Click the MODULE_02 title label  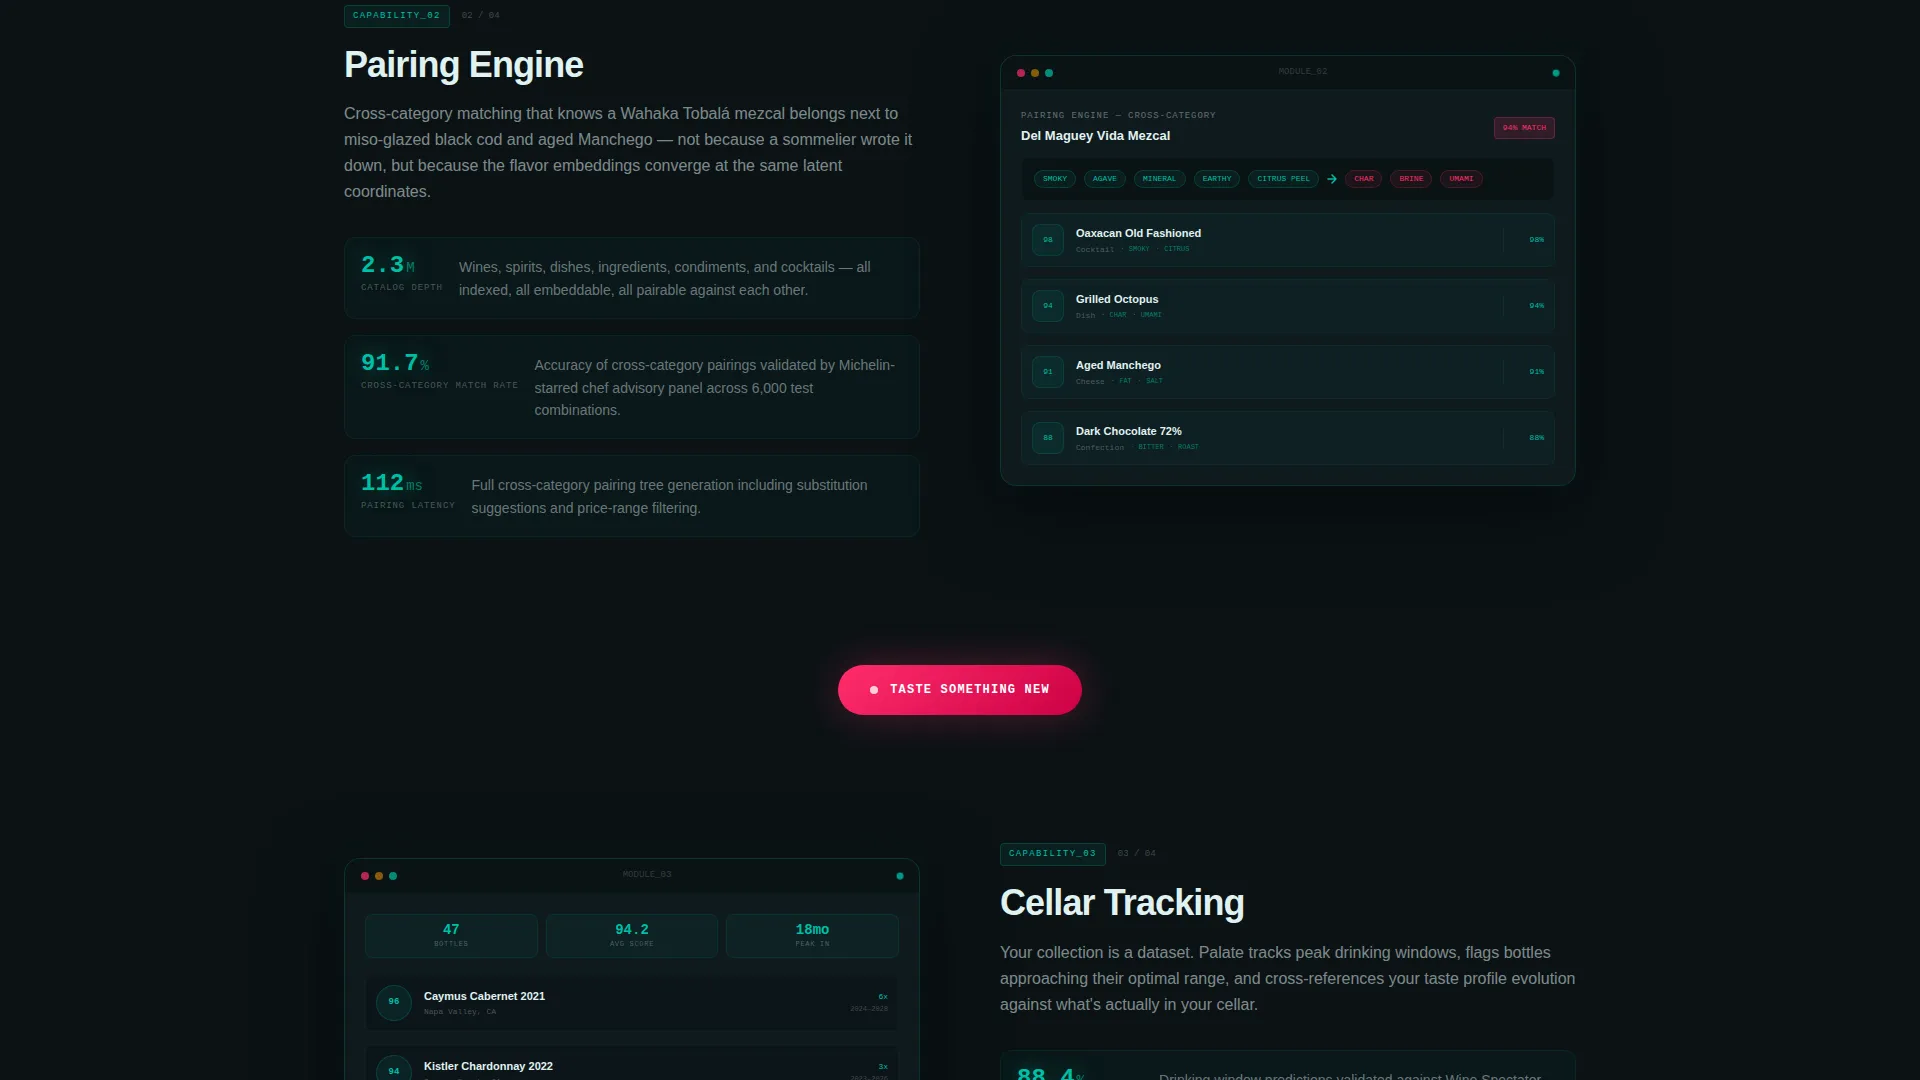[1303, 72]
